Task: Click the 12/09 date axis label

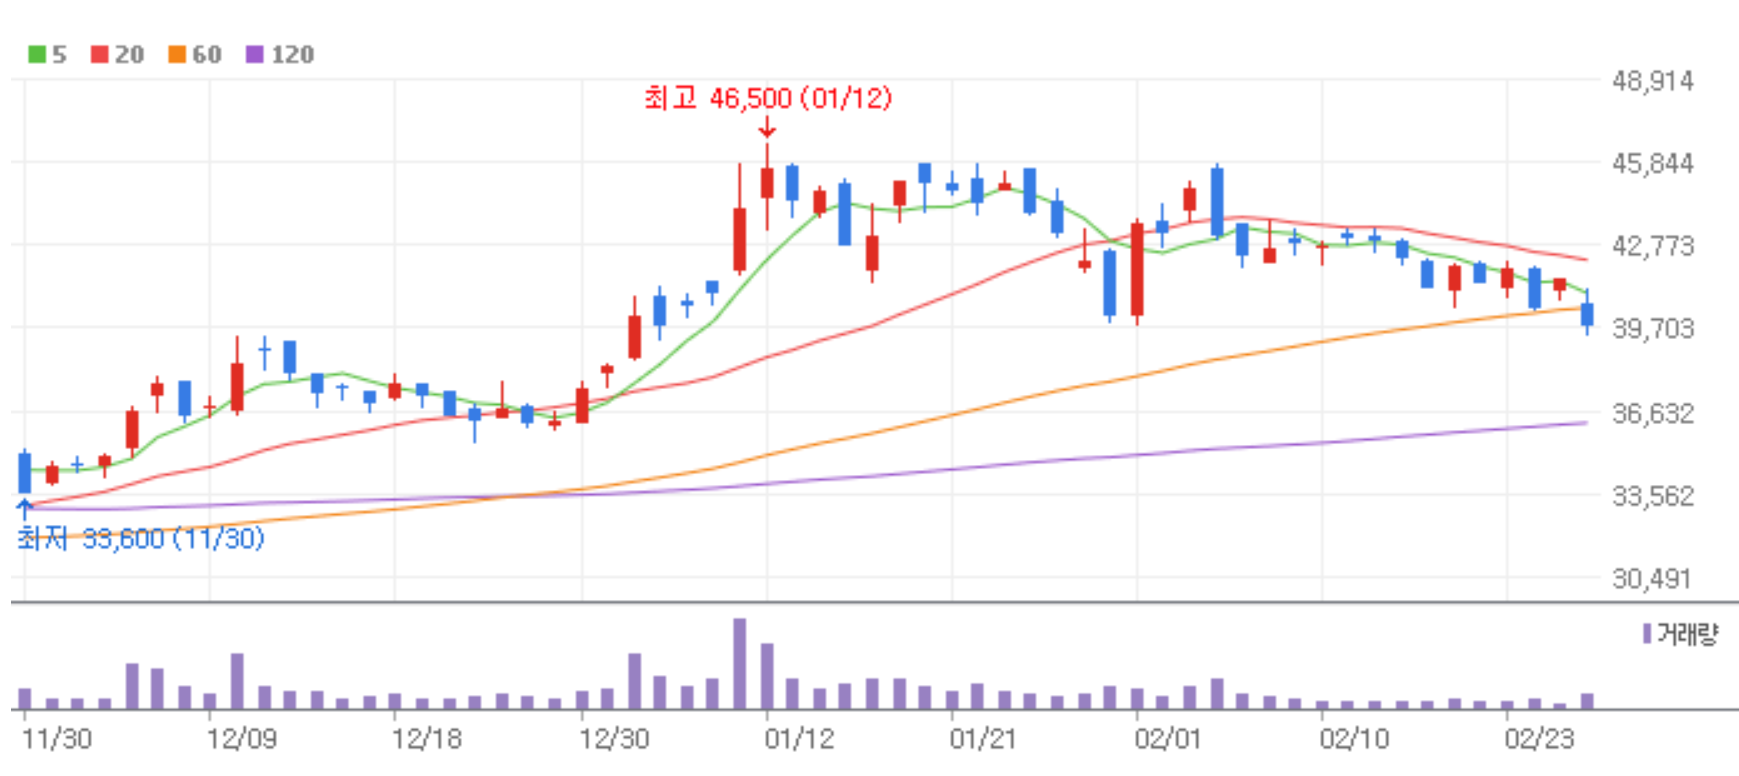Action: coord(242,739)
